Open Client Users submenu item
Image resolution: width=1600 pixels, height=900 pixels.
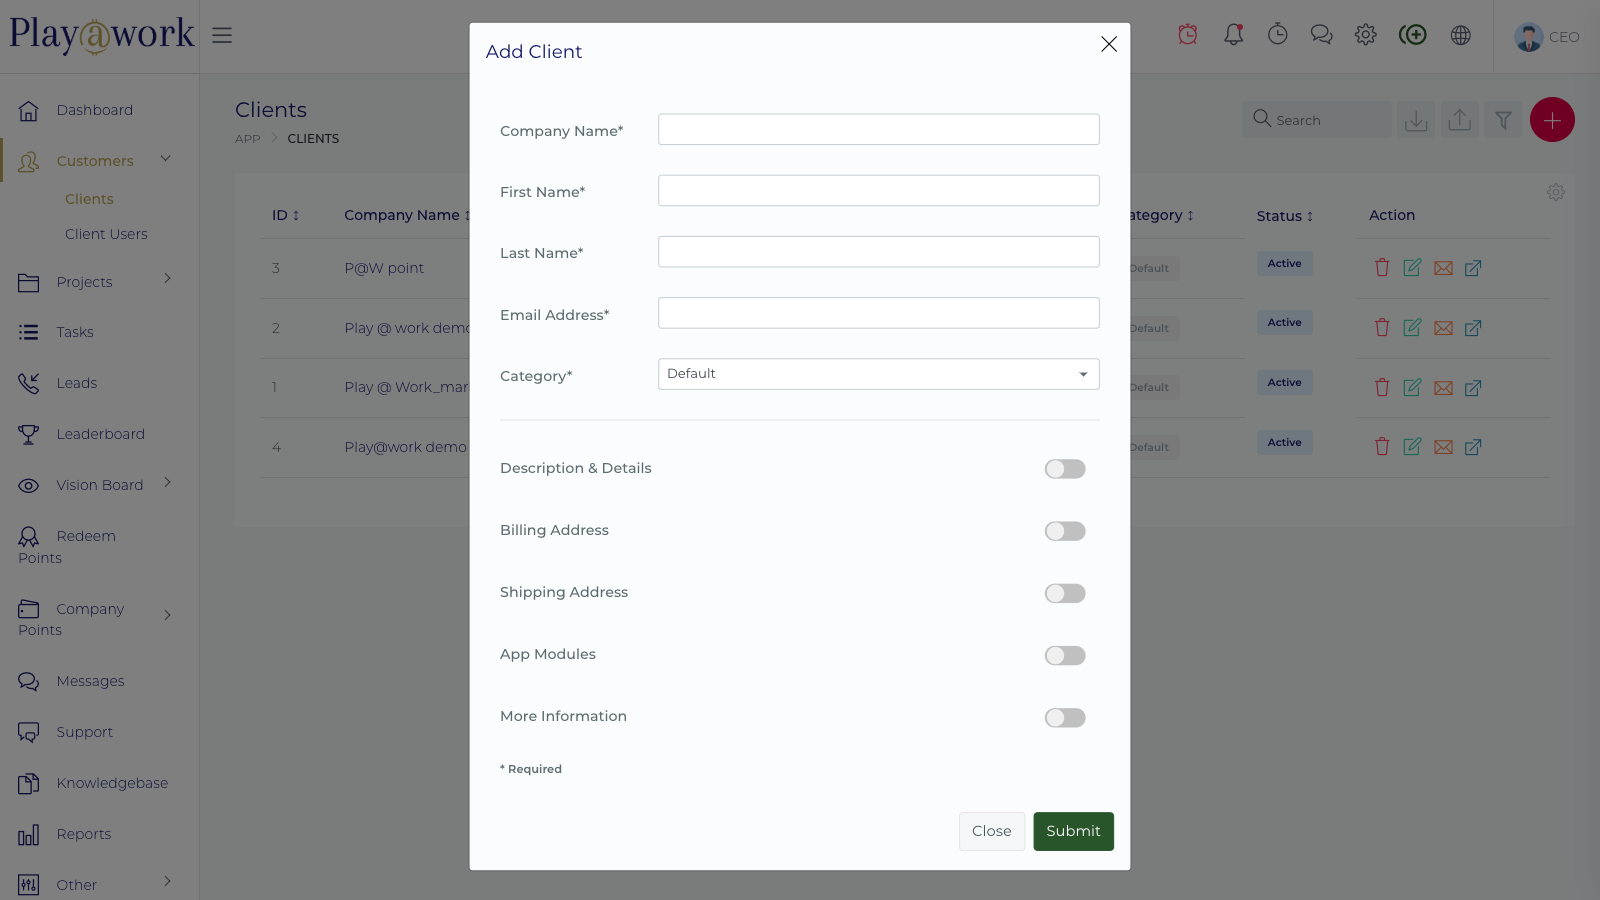pyautogui.click(x=106, y=234)
